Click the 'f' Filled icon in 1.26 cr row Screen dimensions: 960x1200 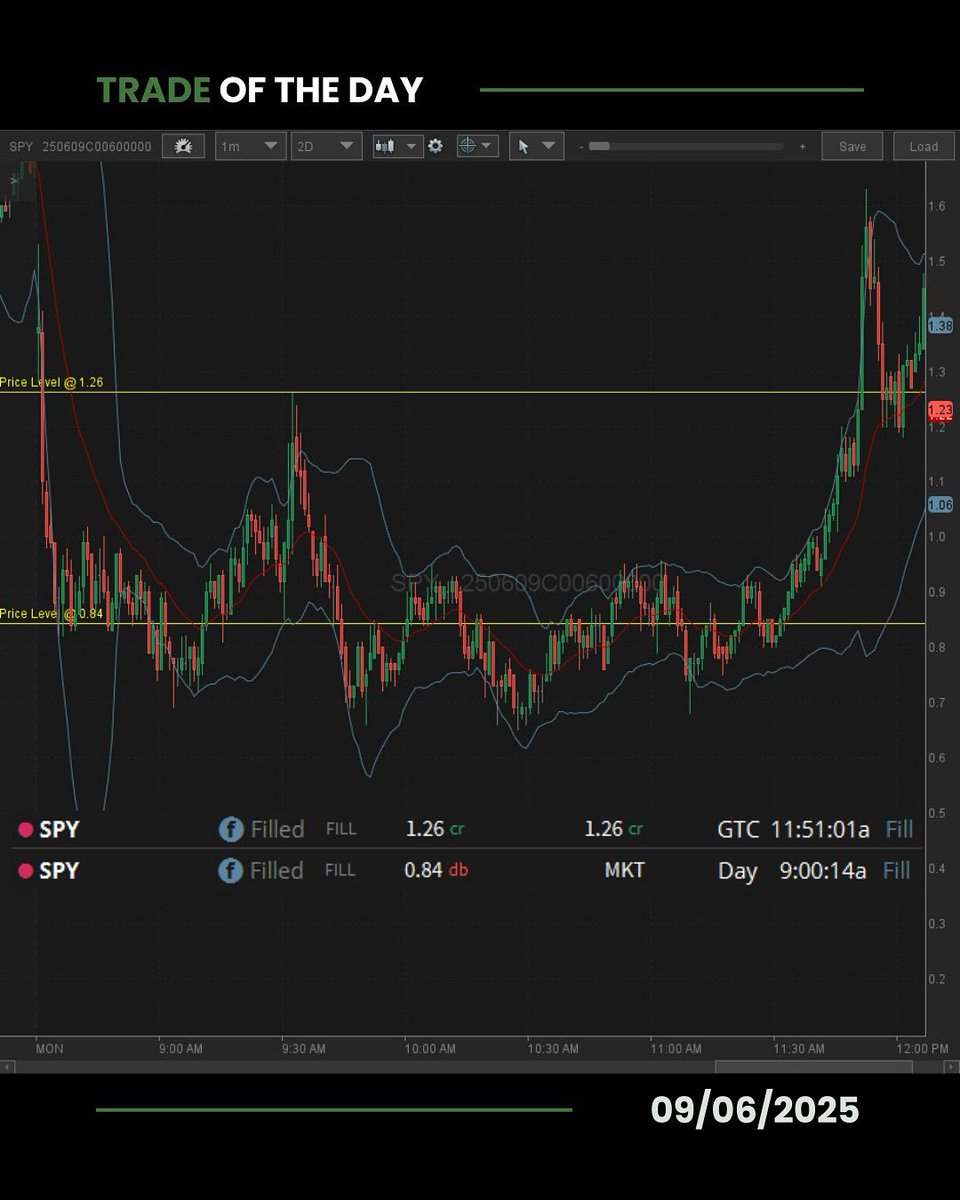[x=231, y=829]
